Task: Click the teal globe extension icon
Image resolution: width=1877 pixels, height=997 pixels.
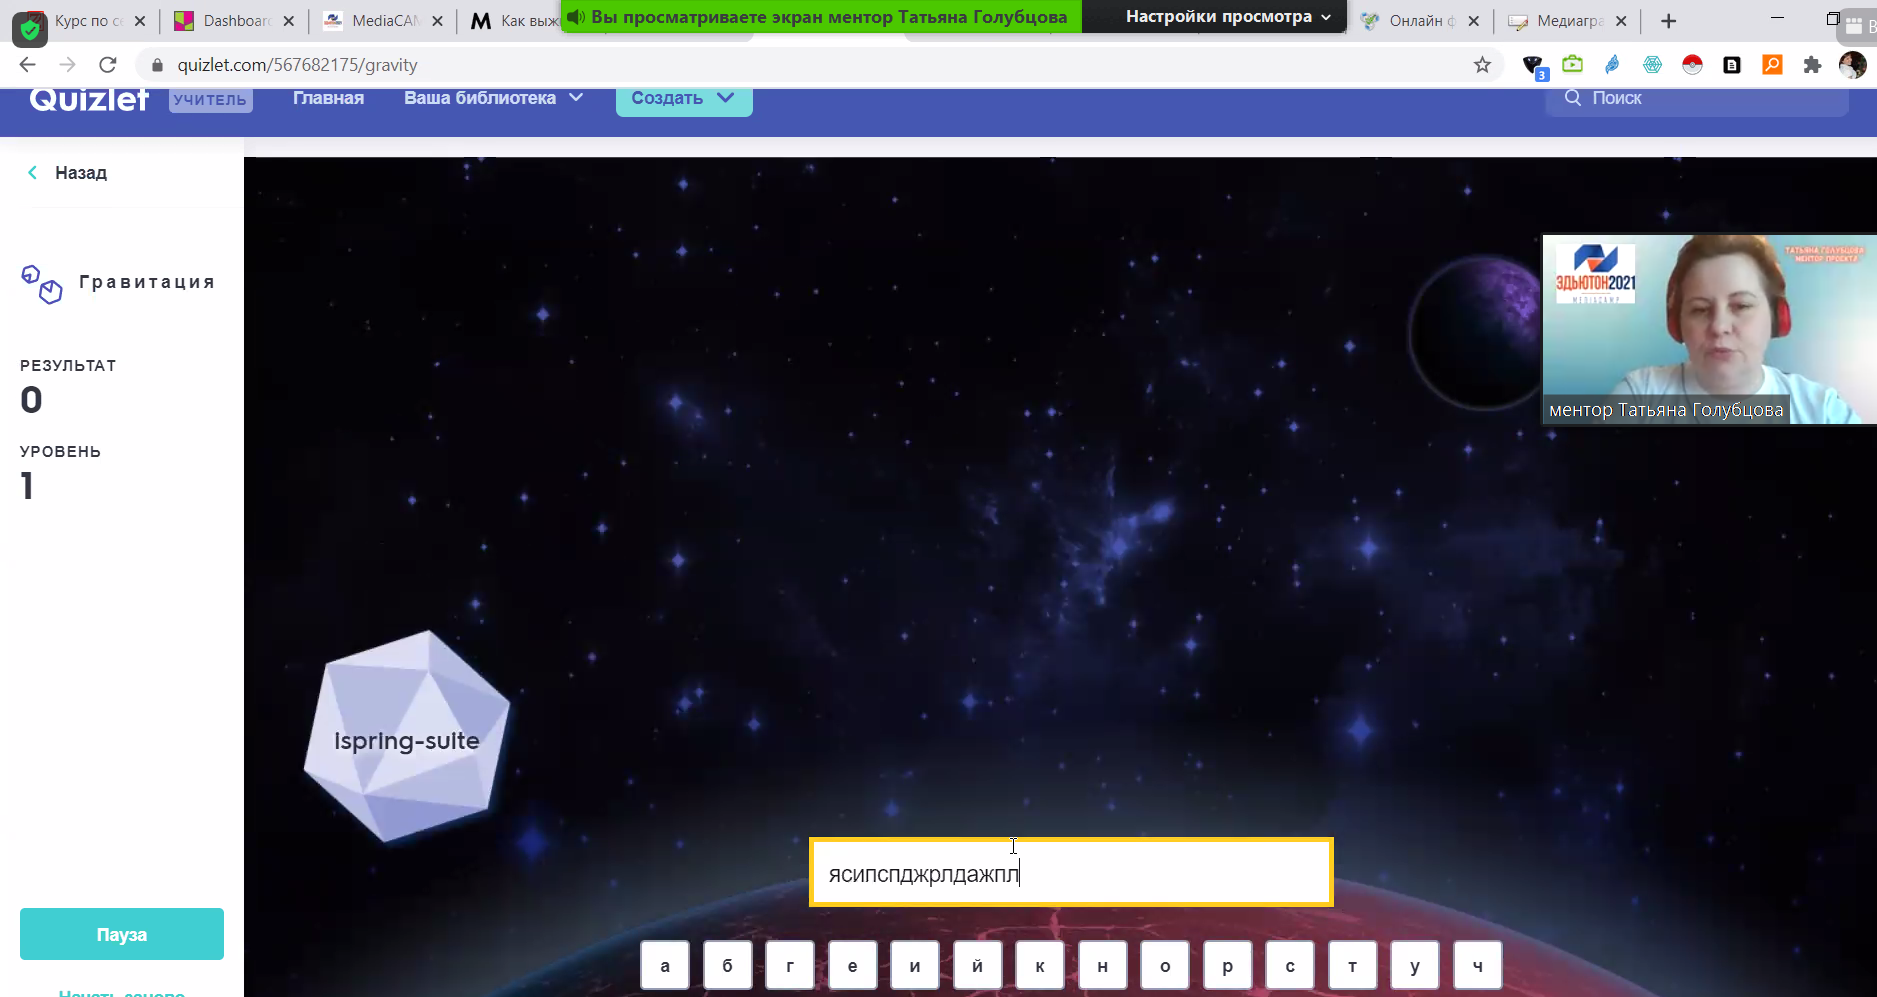Action: [x=1652, y=65]
